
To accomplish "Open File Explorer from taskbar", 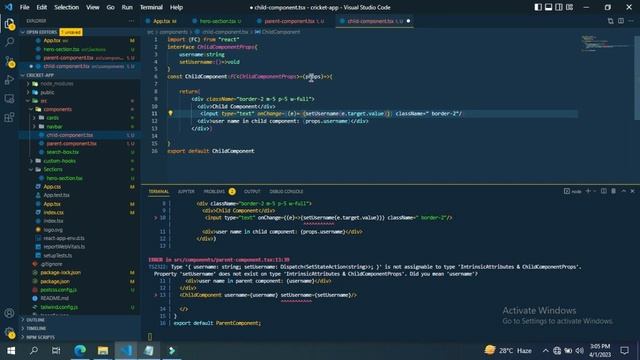I will [103, 351].
